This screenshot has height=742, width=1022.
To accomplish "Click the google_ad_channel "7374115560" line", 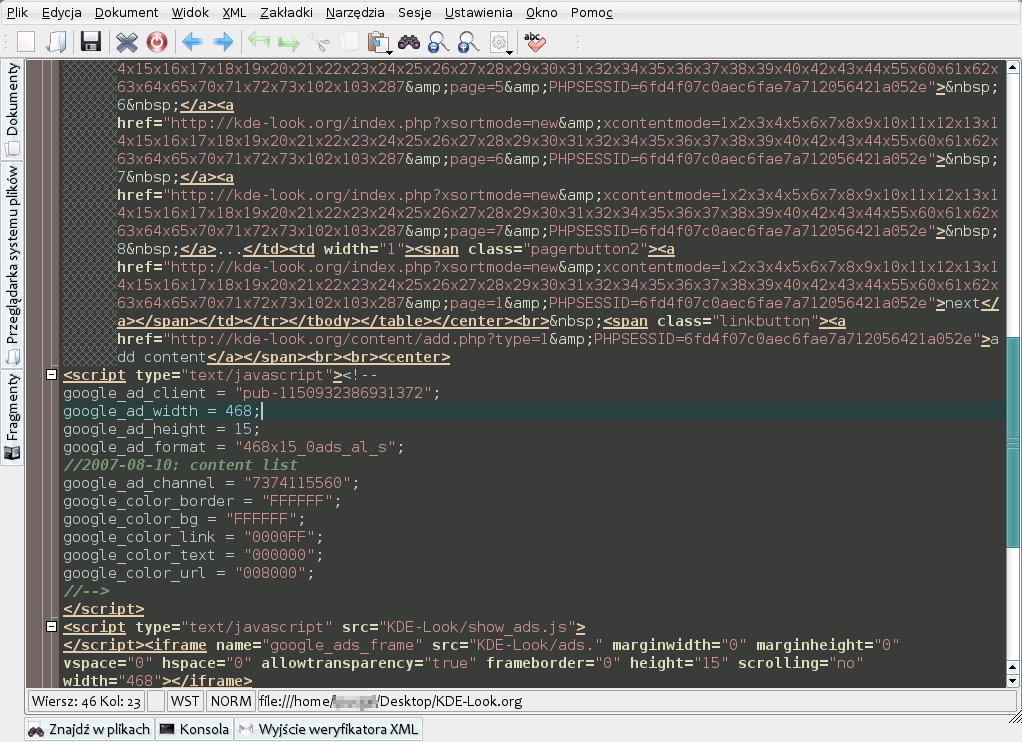I will tap(211, 482).
